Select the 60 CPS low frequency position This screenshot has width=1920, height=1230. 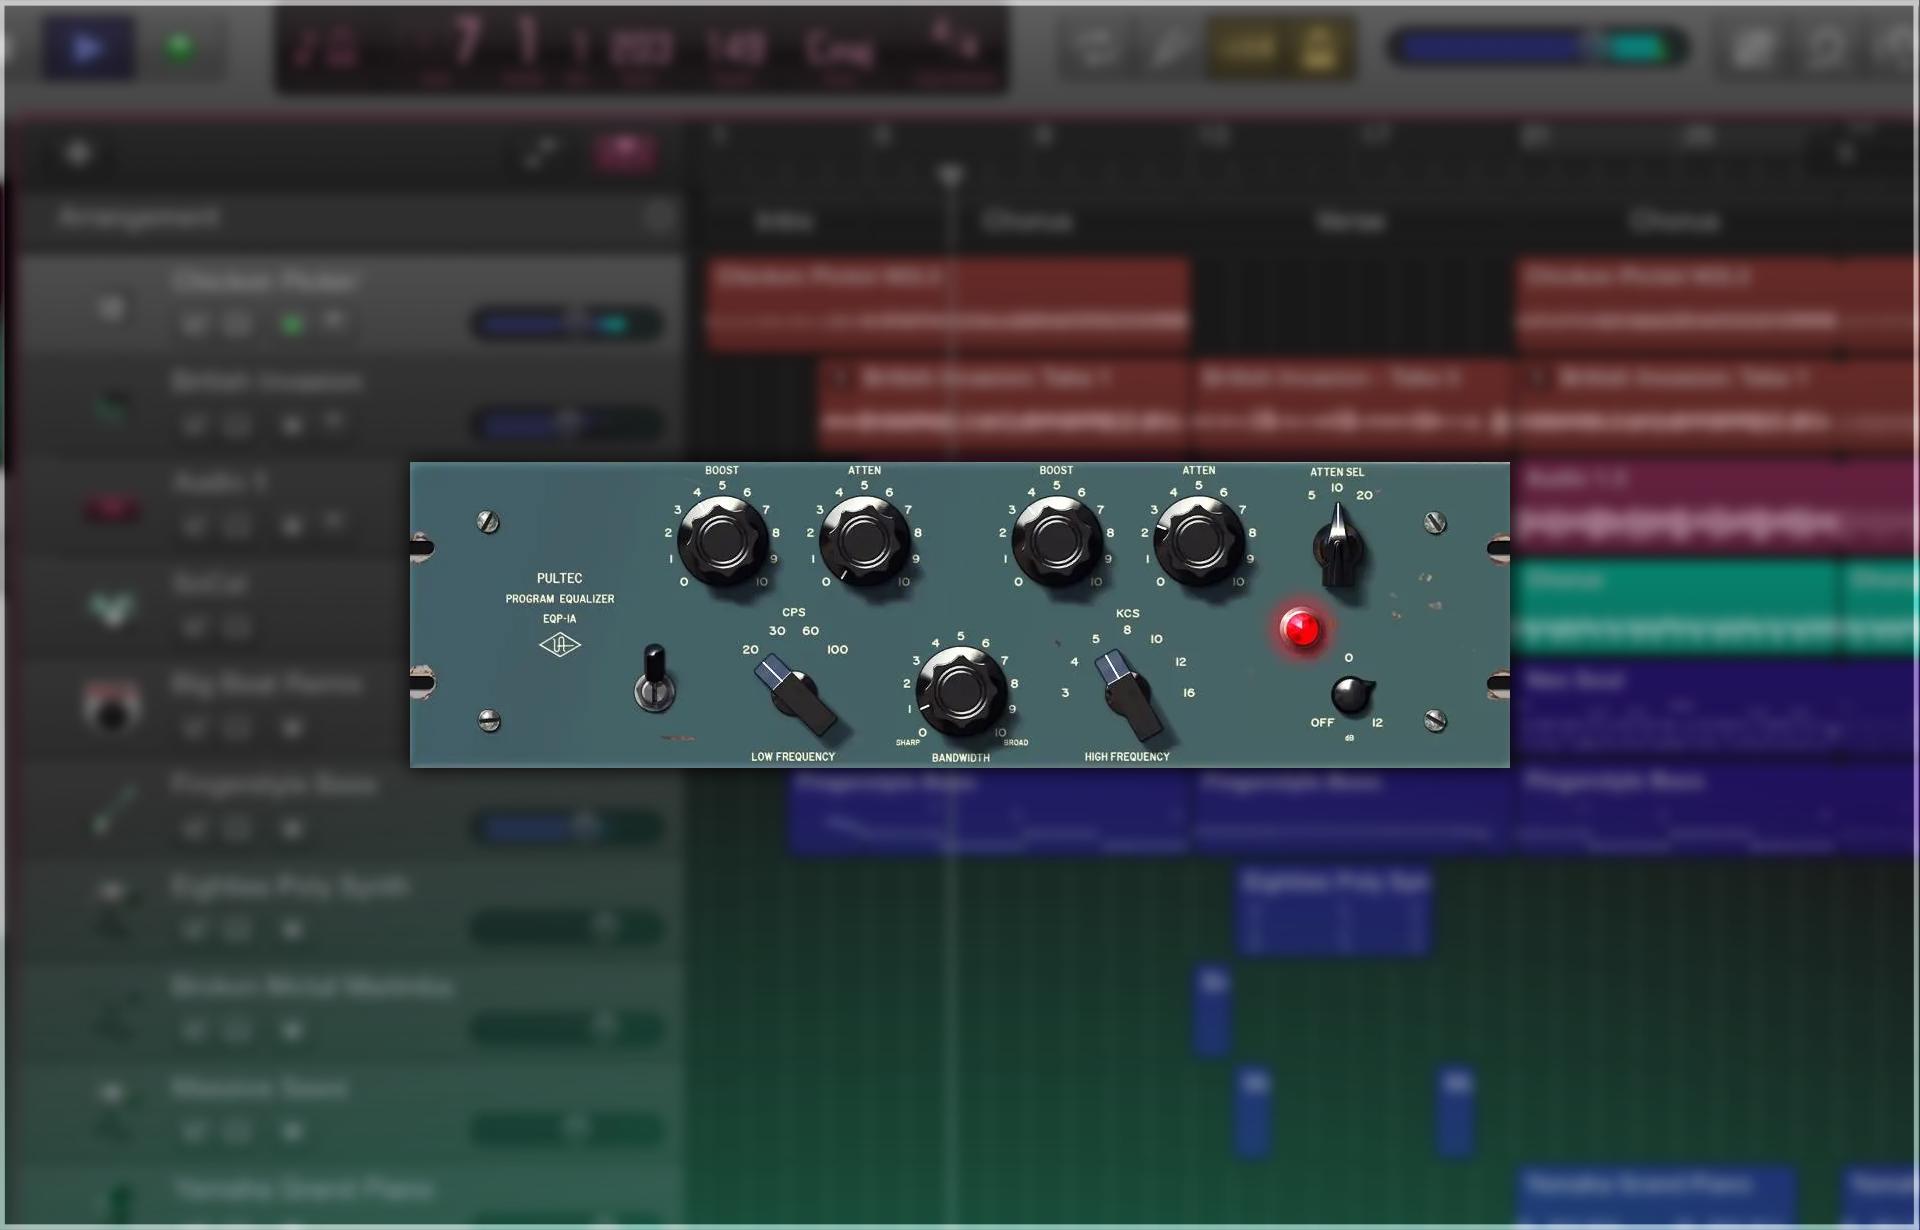[x=810, y=631]
